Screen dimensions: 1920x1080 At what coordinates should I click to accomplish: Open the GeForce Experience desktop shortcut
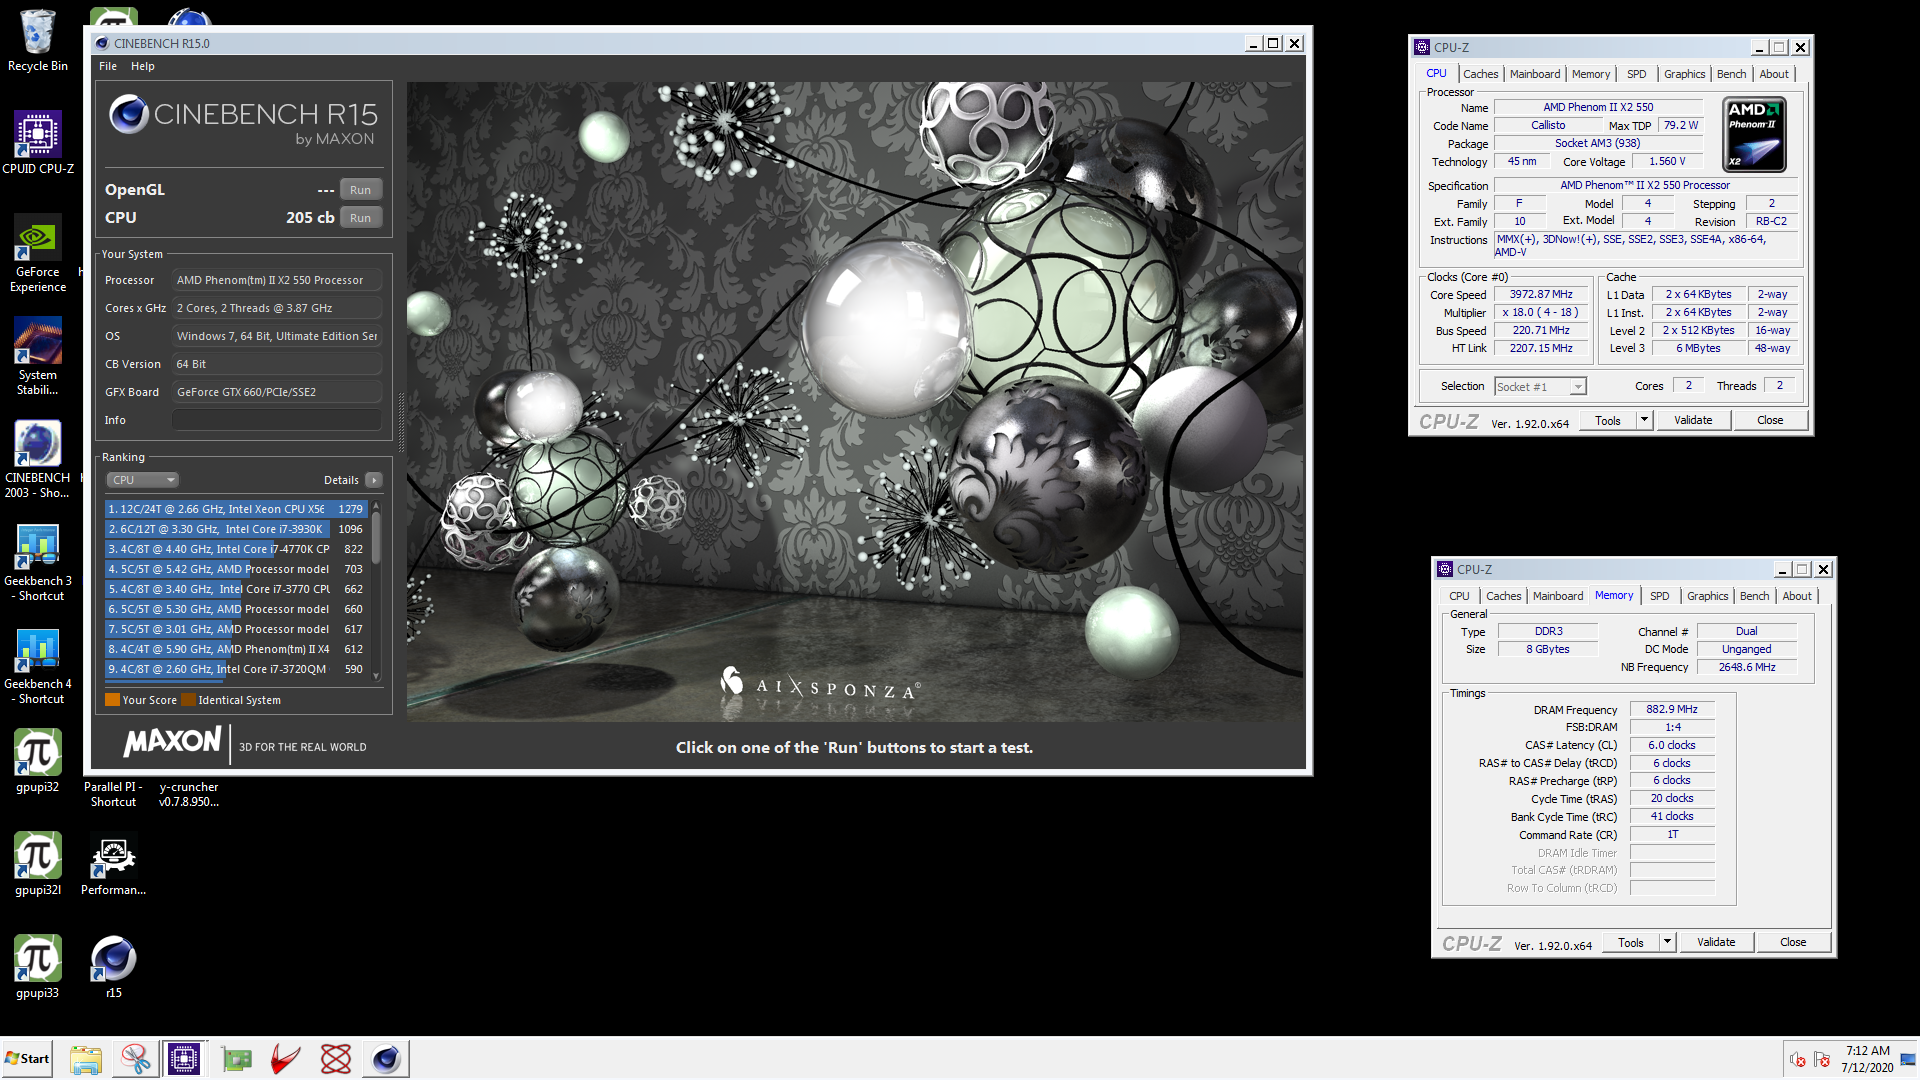pyautogui.click(x=38, y=253)
